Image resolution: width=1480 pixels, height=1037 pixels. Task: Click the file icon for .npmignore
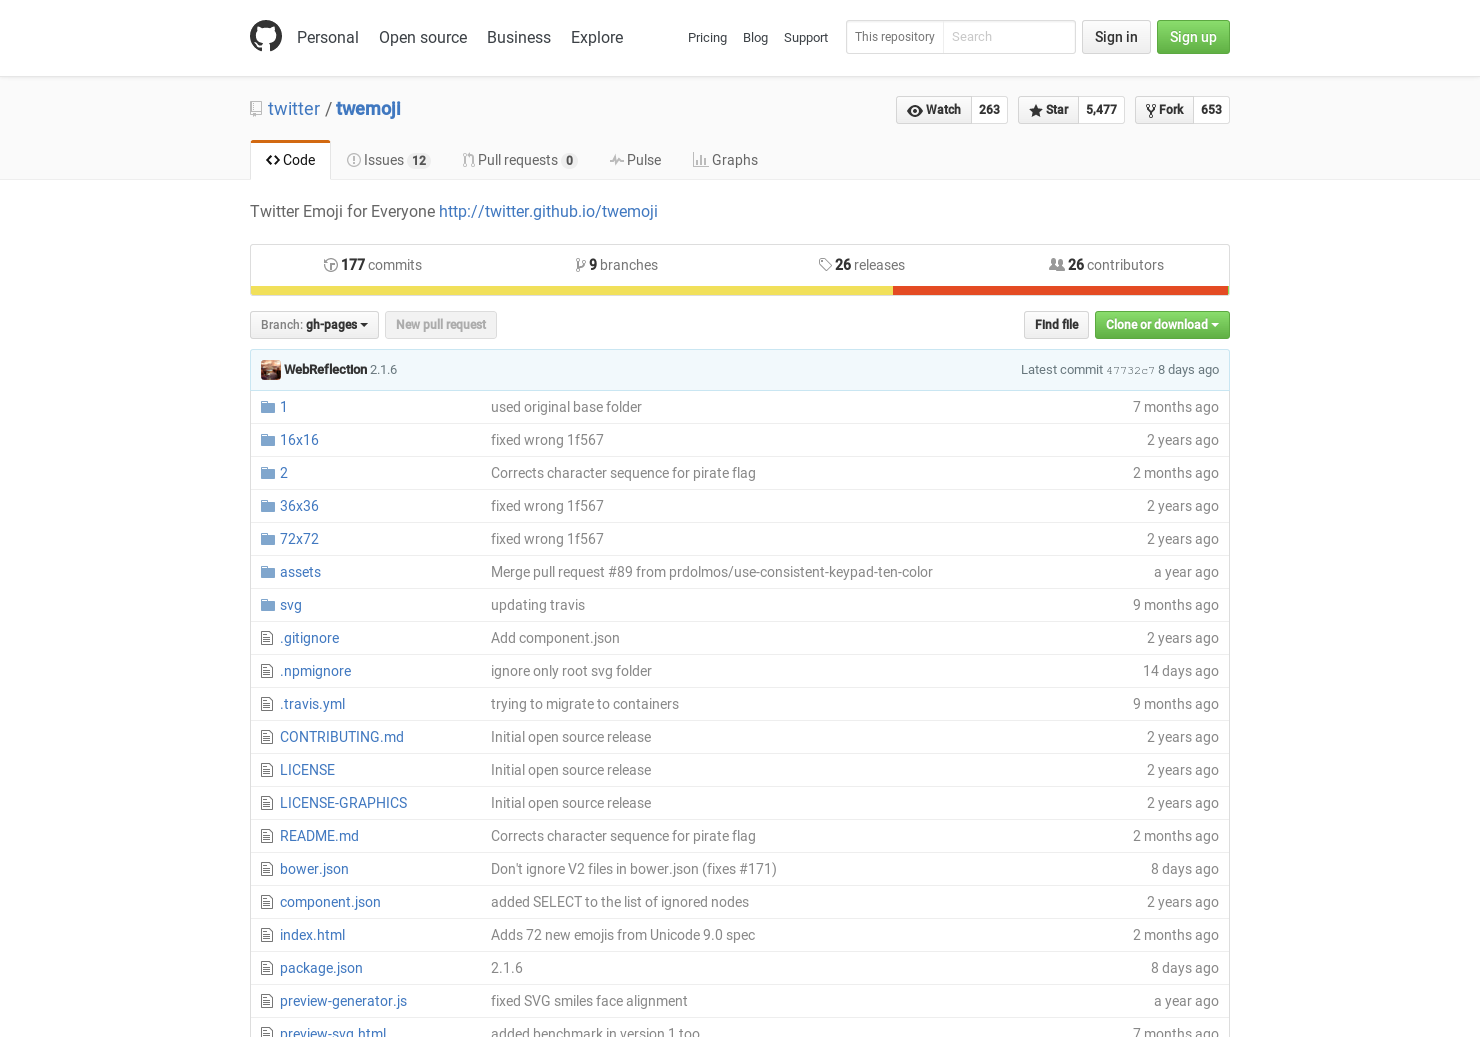(267, 671)
